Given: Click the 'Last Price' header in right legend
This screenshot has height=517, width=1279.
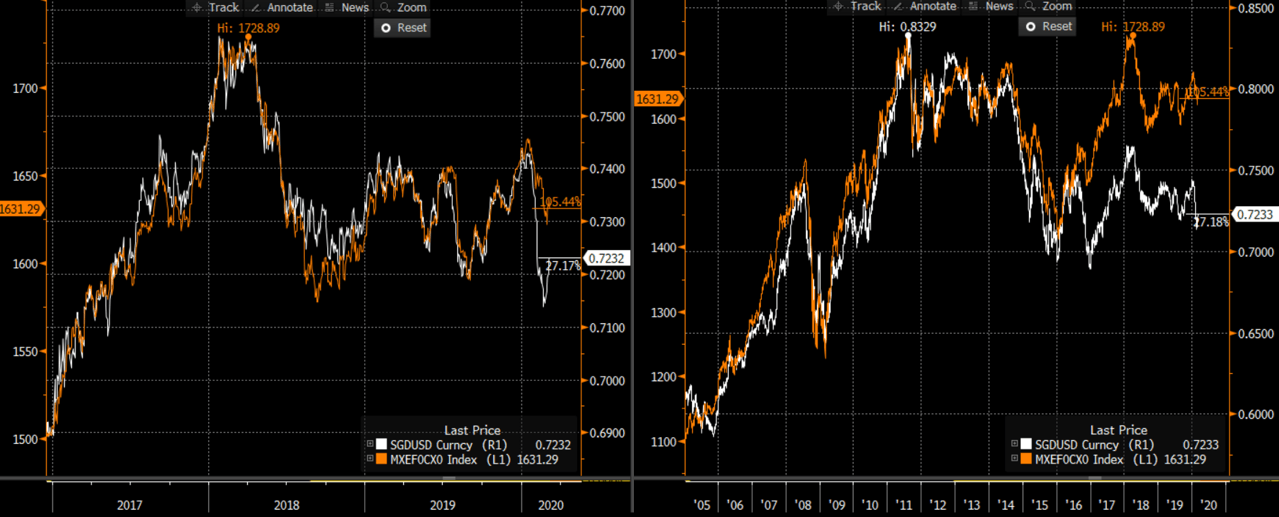Looking at the screenshot, I should [x=1118, y=430].
